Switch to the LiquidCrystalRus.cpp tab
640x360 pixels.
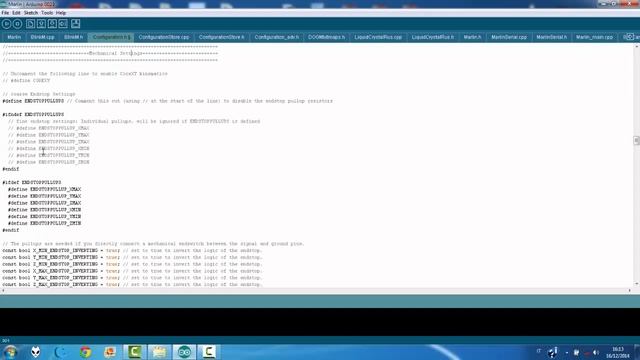378,37
